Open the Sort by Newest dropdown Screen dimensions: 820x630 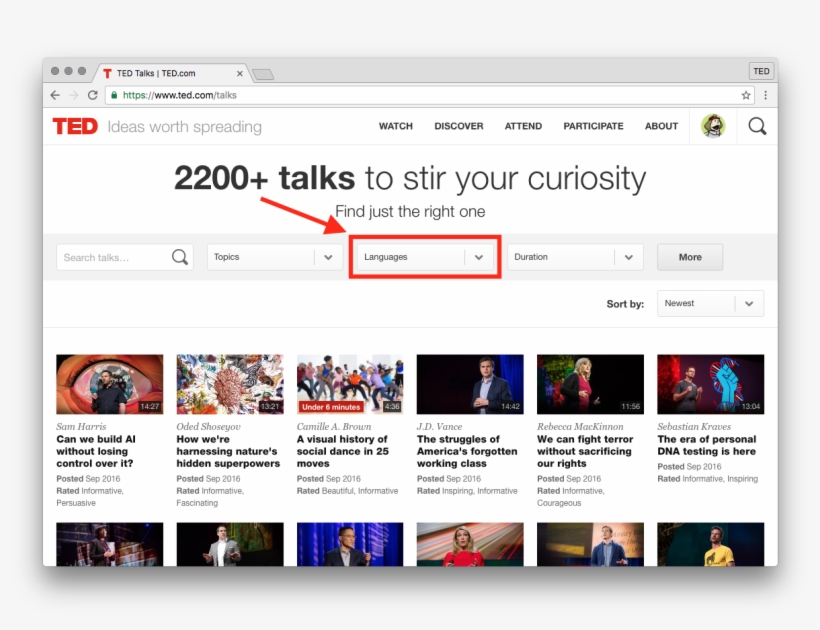(x=710, y=303)
